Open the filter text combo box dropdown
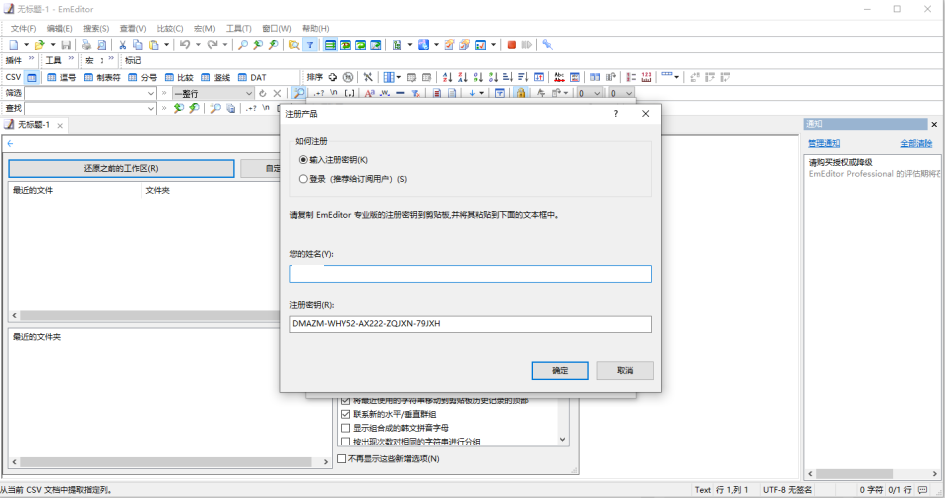Viewport: 945px width, 498px height. [x=151, y=93]
